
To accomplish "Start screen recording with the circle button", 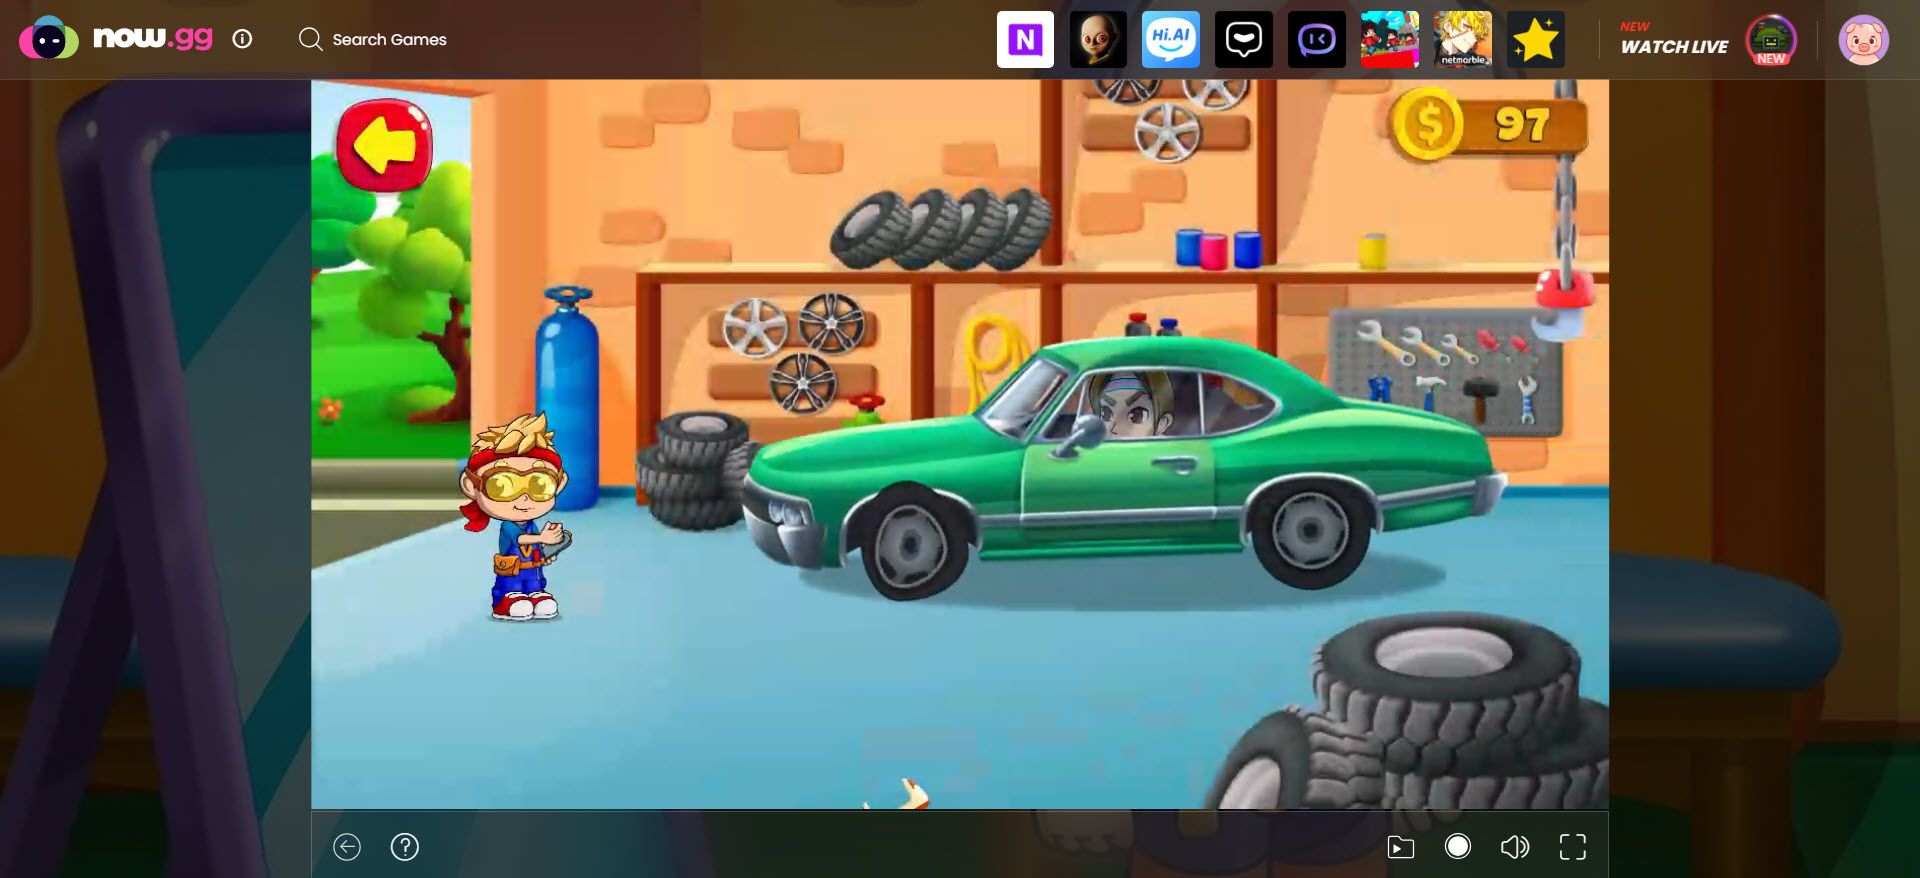I will pos(1458,847).
